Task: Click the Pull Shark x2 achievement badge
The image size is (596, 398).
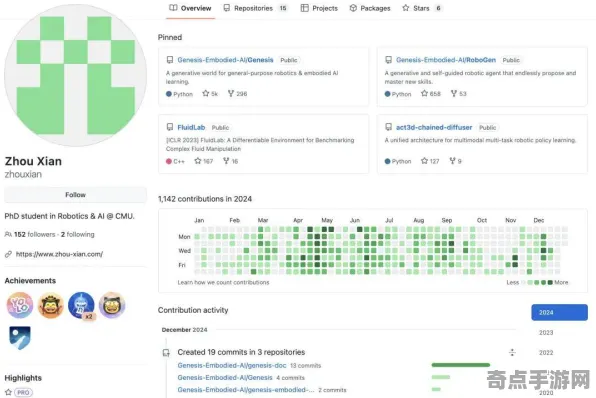Action: (x=81, y=305)
